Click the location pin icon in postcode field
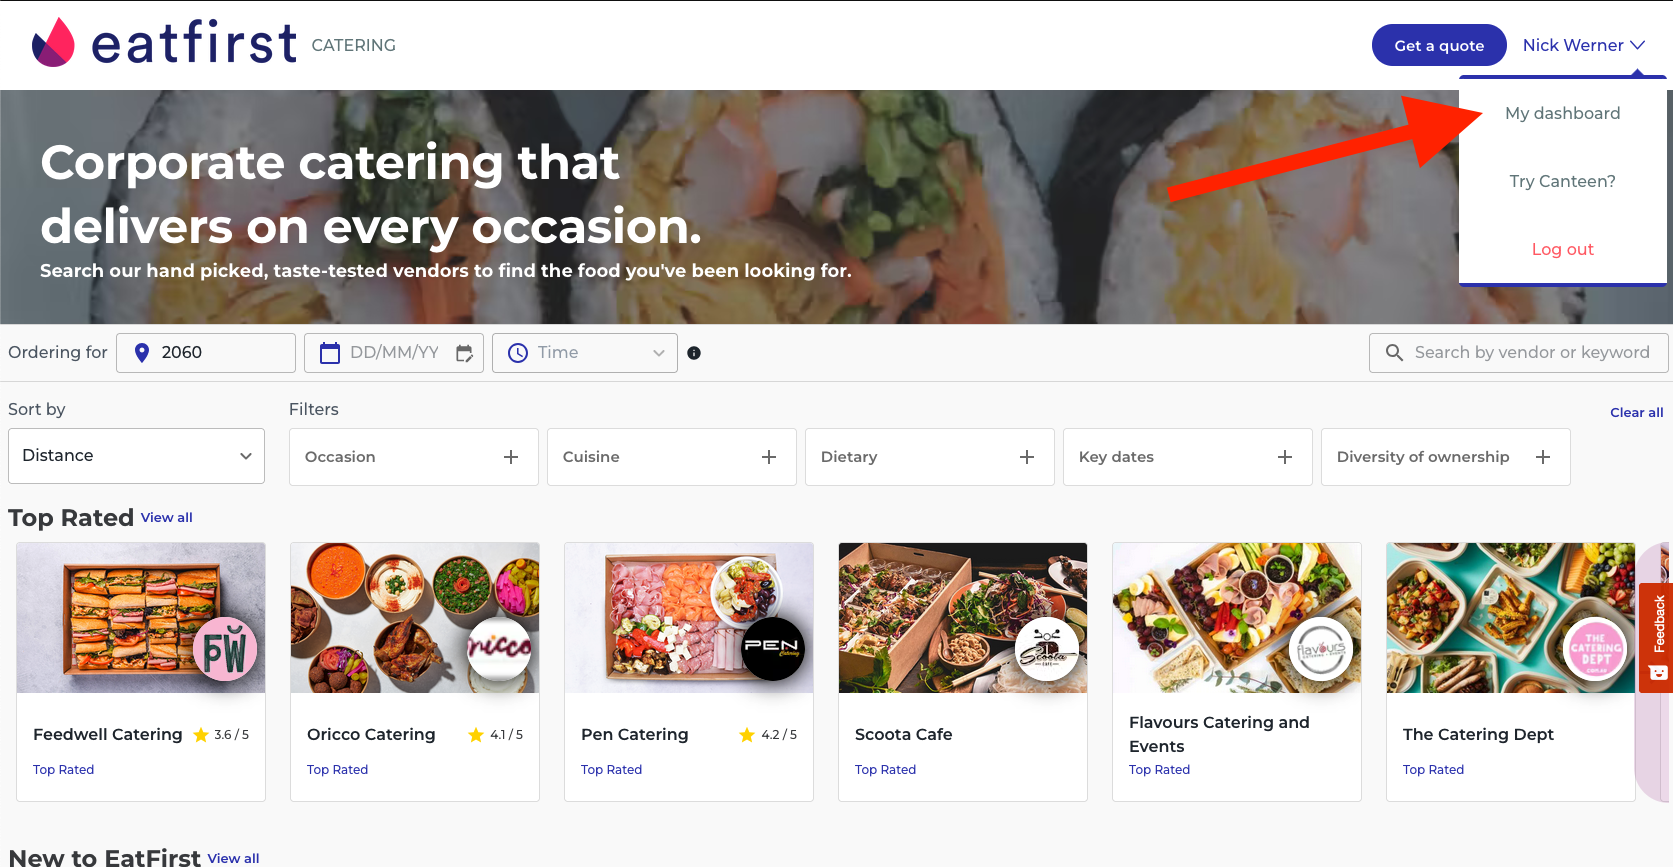 click(x=142, y=352)
